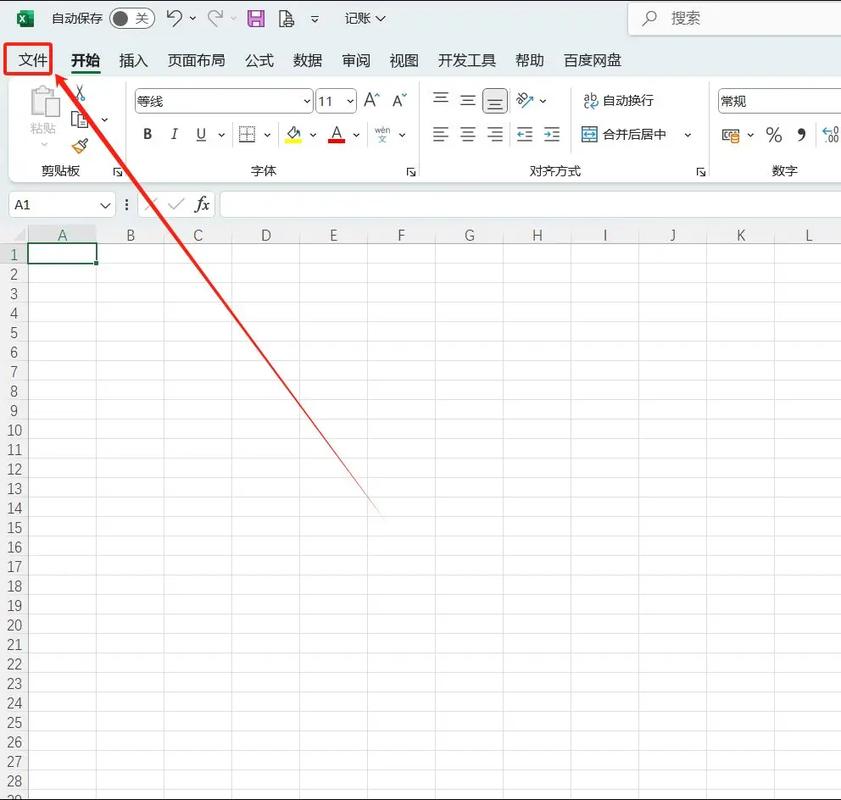This screenshot has width=841, height=800.
Task: Apply the yellow fill color bucket
Action: (x=293, y=134)
